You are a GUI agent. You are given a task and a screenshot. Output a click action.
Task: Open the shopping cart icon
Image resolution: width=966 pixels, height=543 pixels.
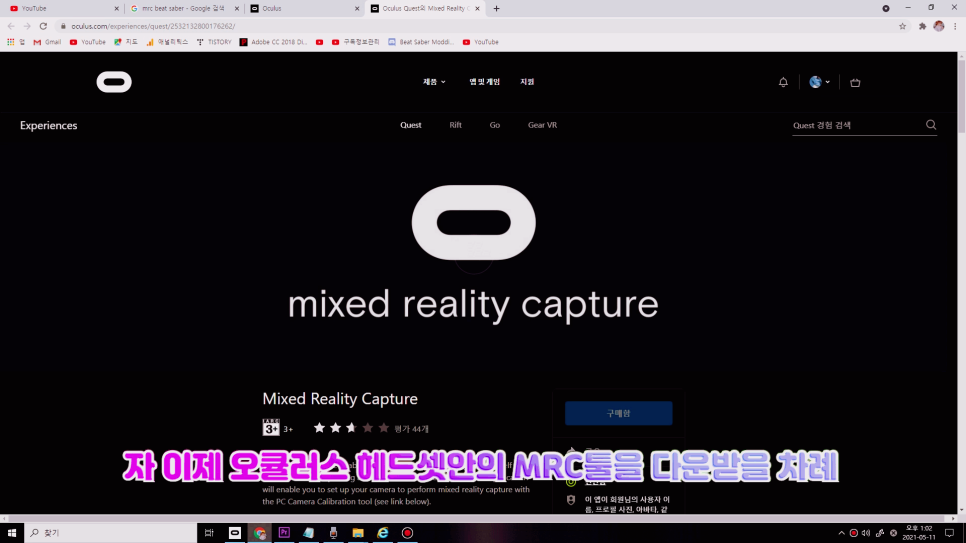855,82
